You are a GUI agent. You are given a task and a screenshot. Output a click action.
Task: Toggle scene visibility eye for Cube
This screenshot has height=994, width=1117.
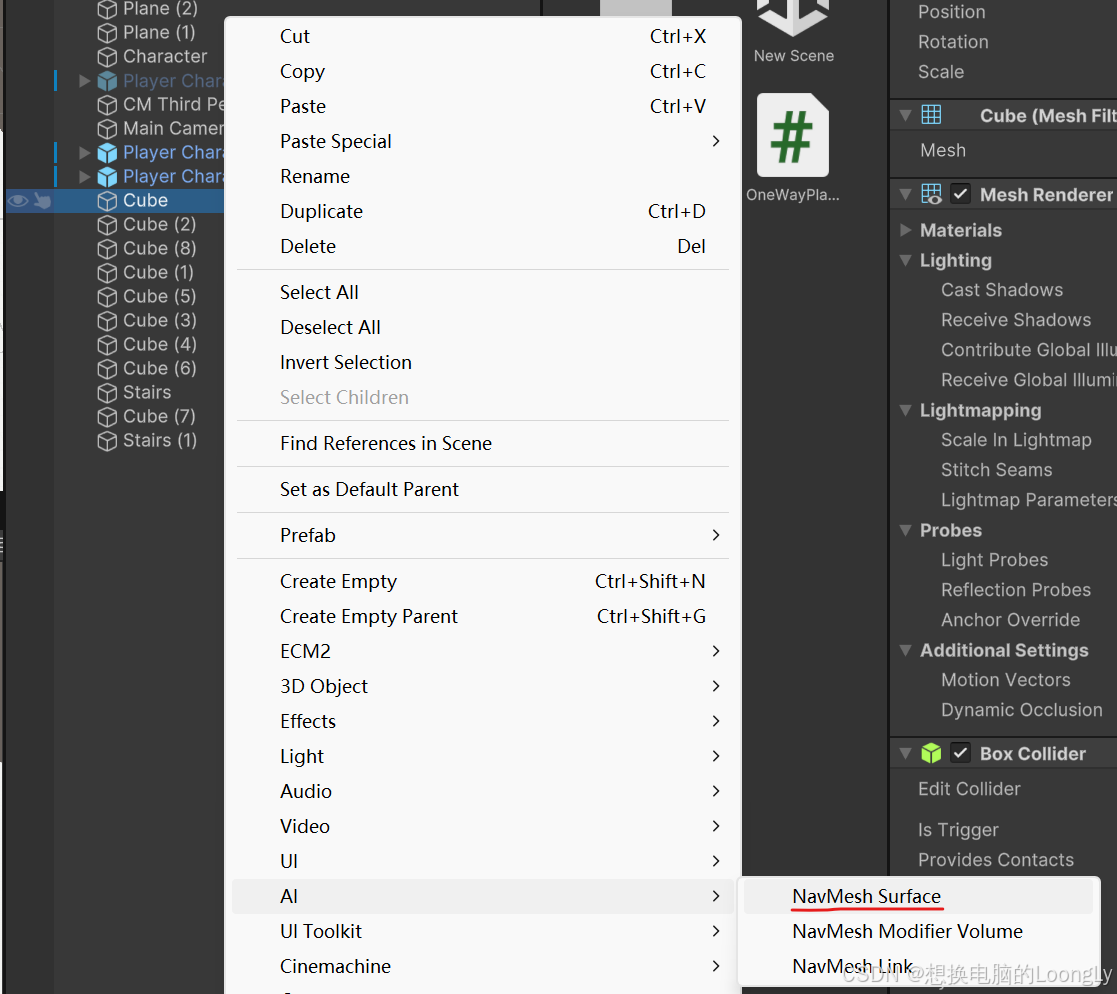[18, 201]
